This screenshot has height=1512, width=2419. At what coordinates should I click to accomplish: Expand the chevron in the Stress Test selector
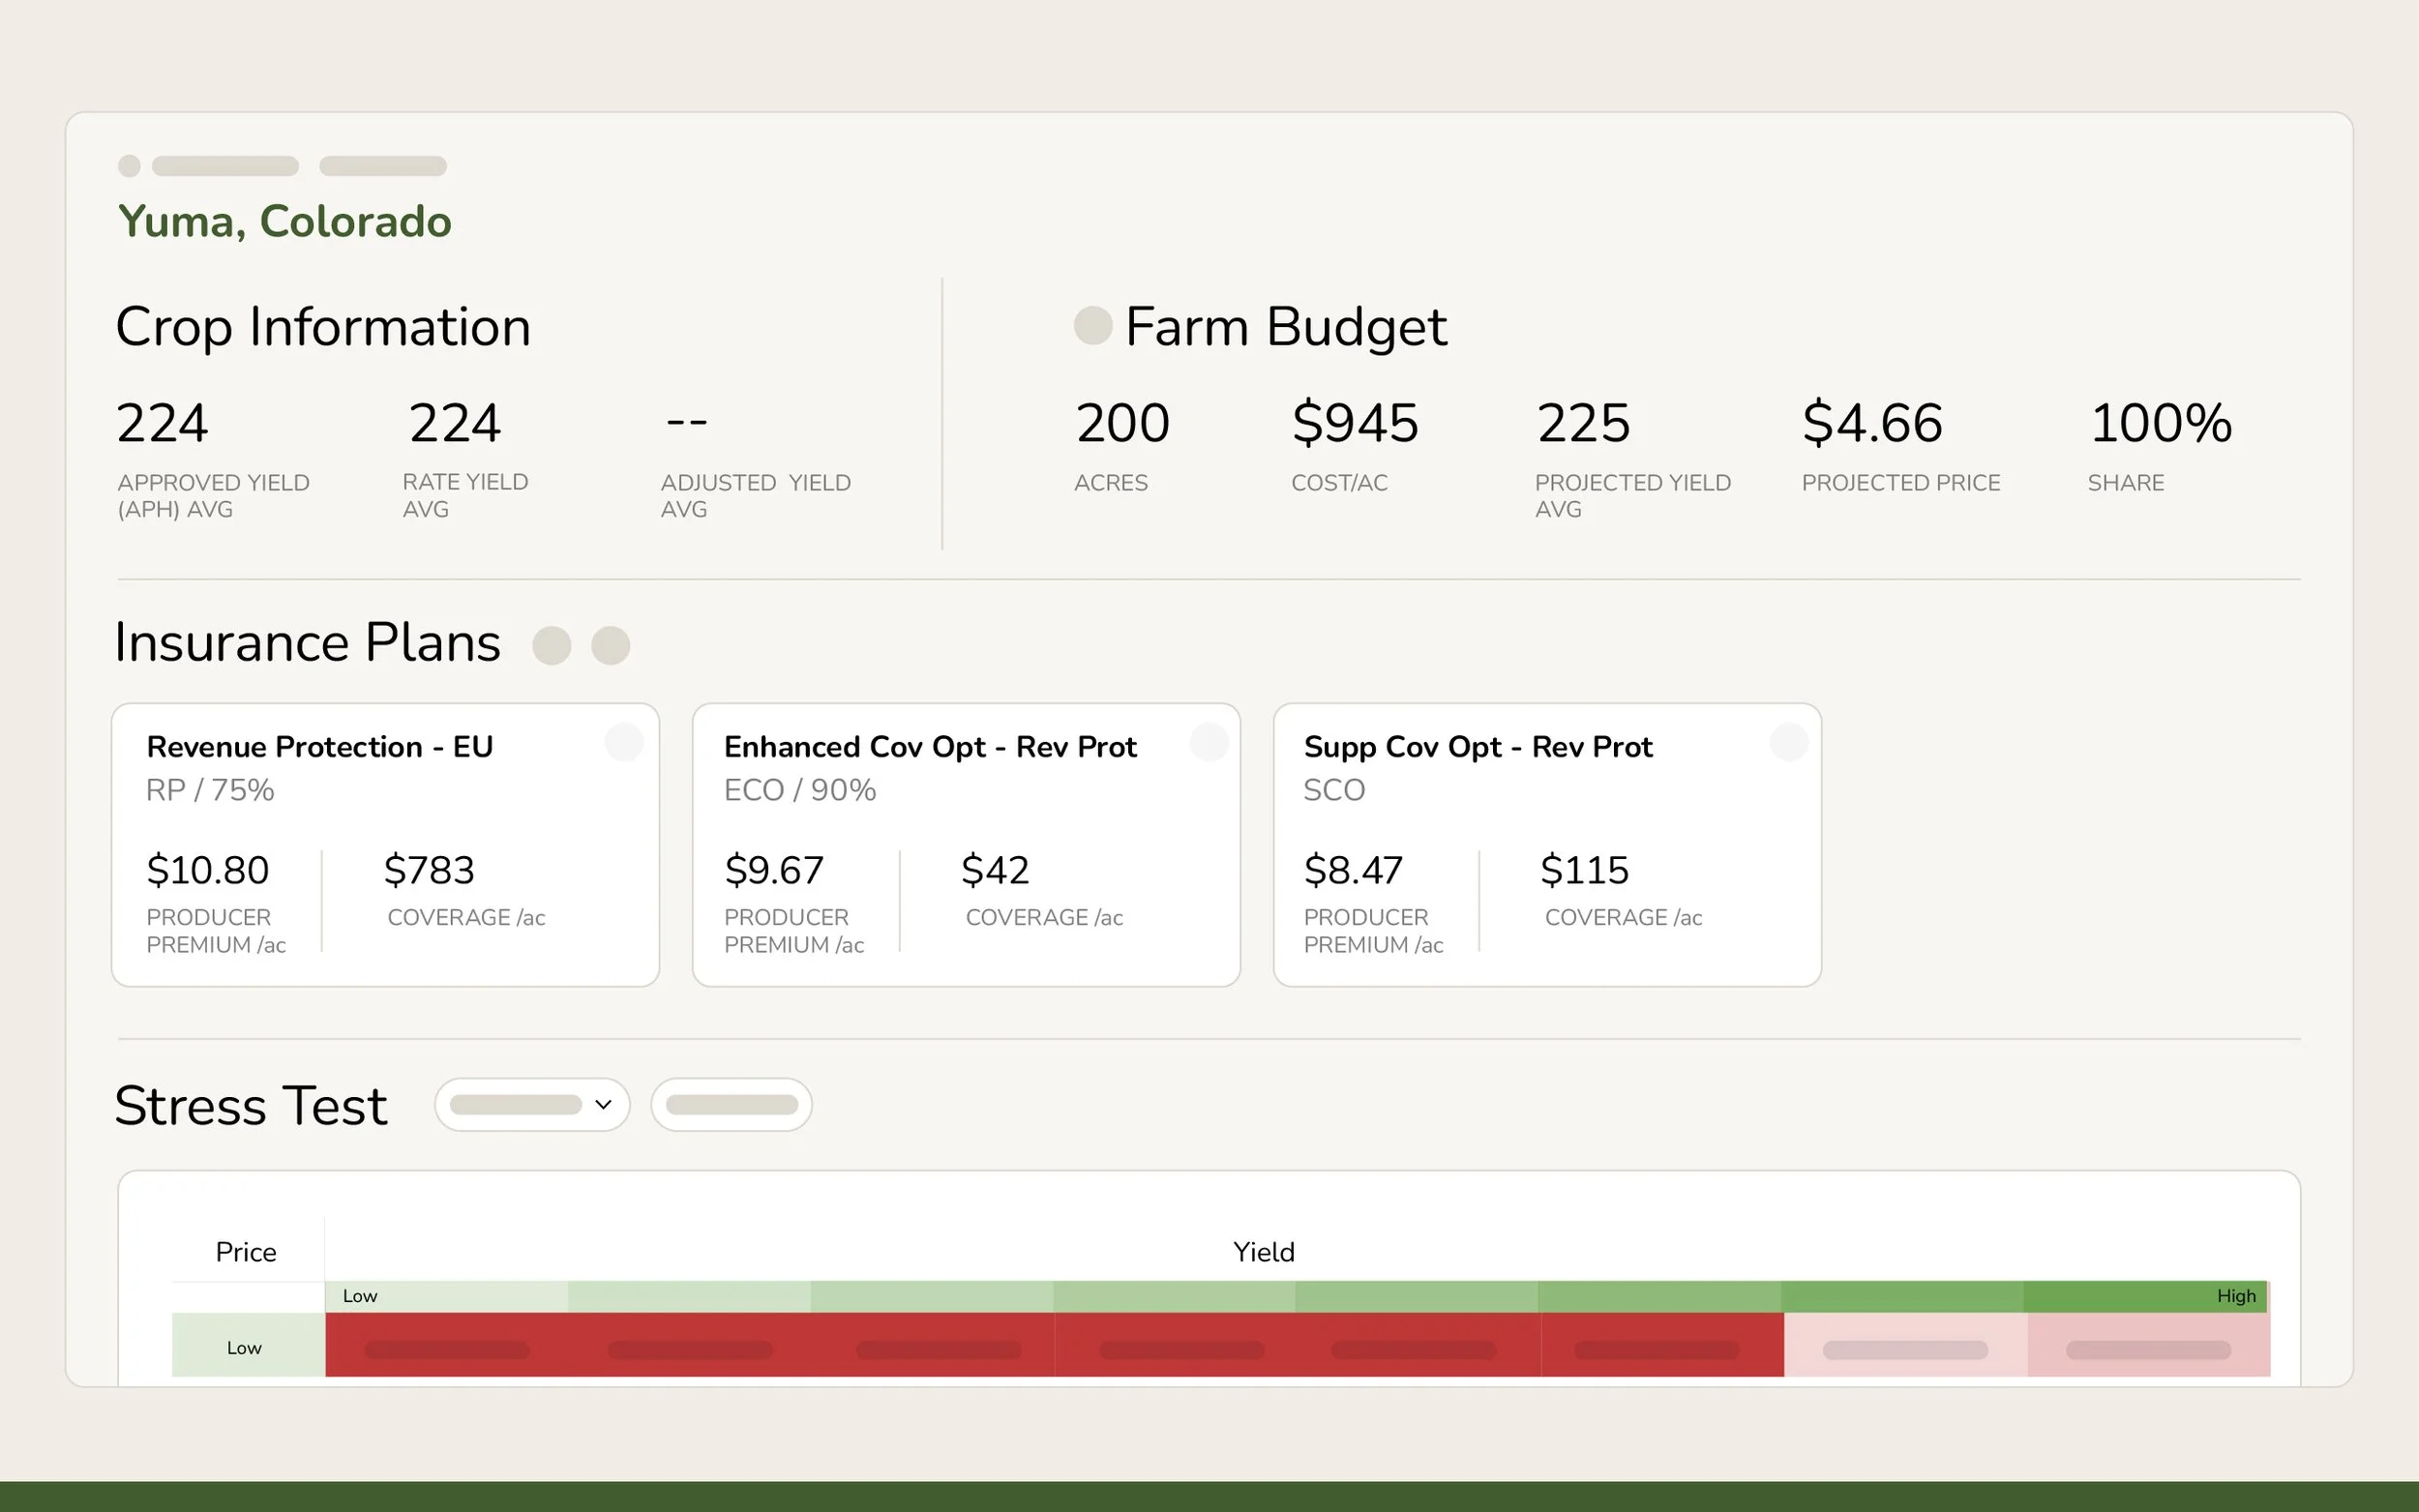(601, 1104)
